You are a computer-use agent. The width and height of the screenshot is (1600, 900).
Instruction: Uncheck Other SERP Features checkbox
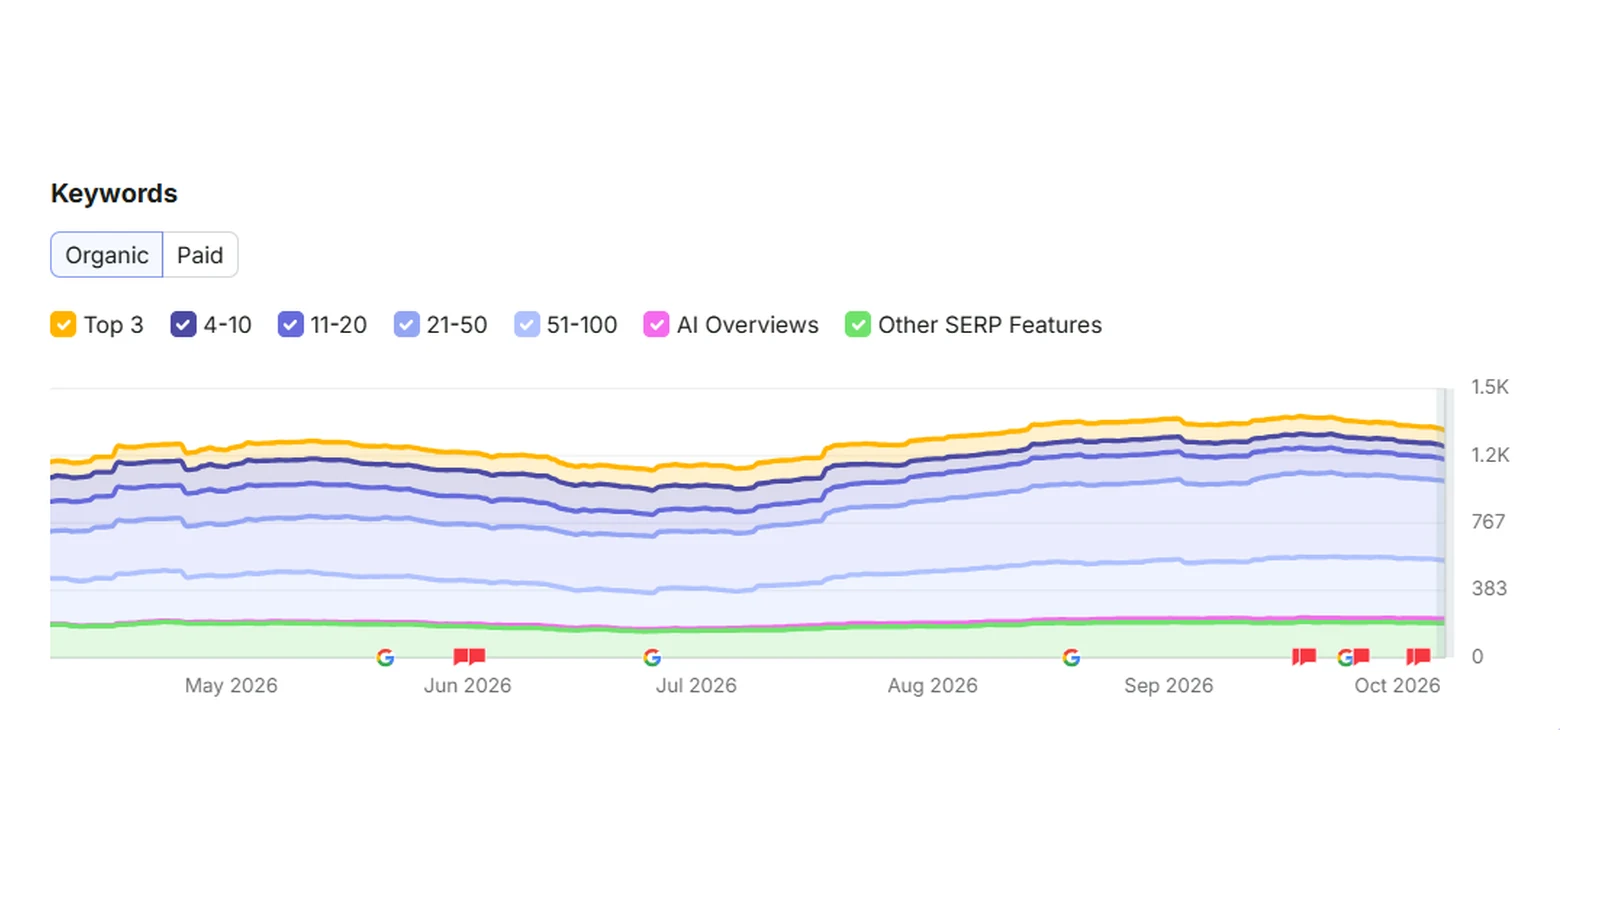pos(857,325)
